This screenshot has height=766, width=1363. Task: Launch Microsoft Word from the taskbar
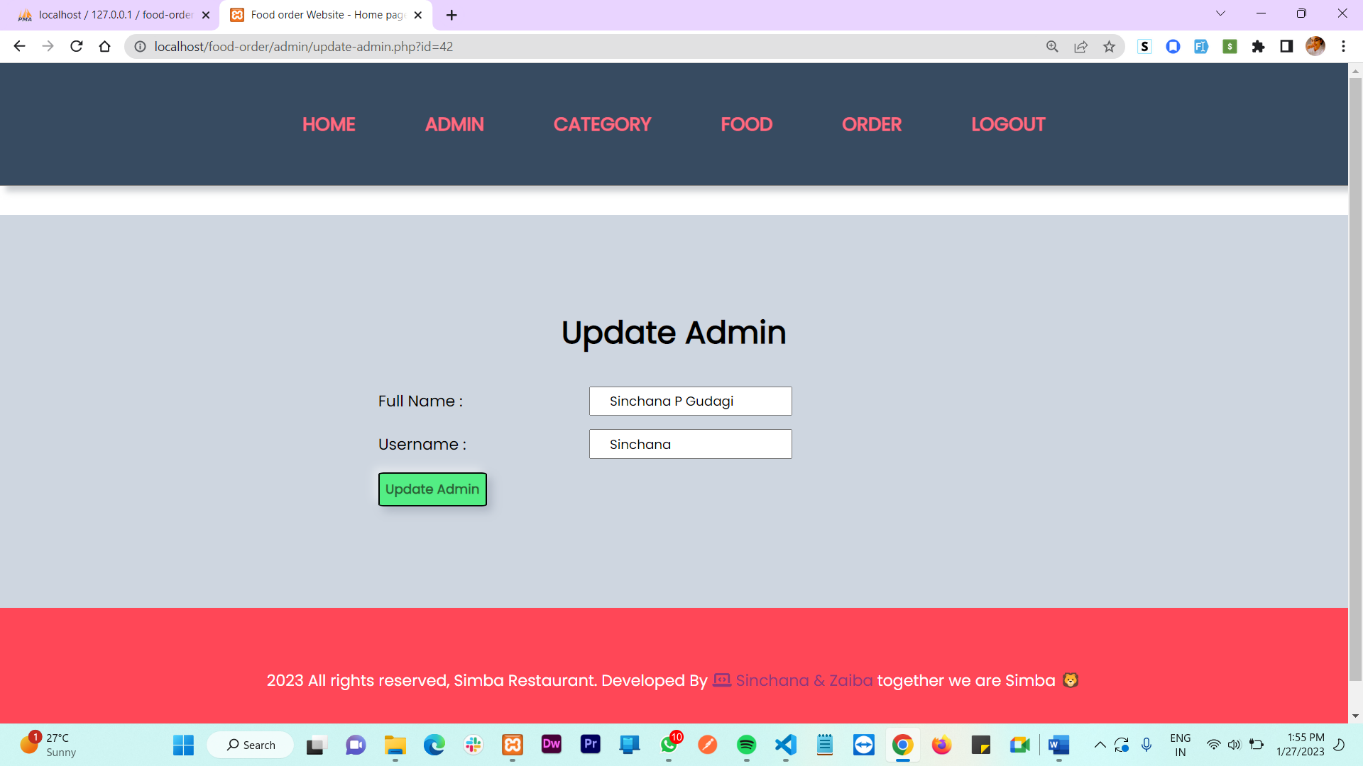[1058, 744]
